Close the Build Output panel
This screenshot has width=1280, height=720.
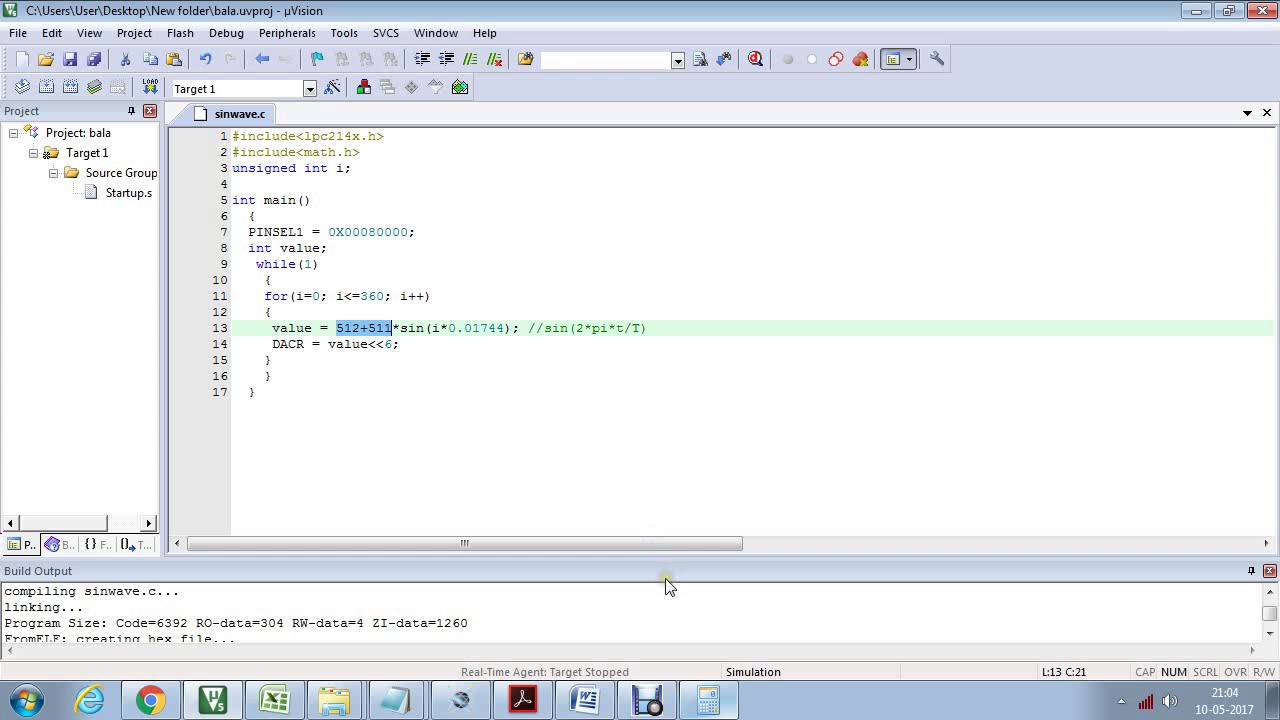1270,571
